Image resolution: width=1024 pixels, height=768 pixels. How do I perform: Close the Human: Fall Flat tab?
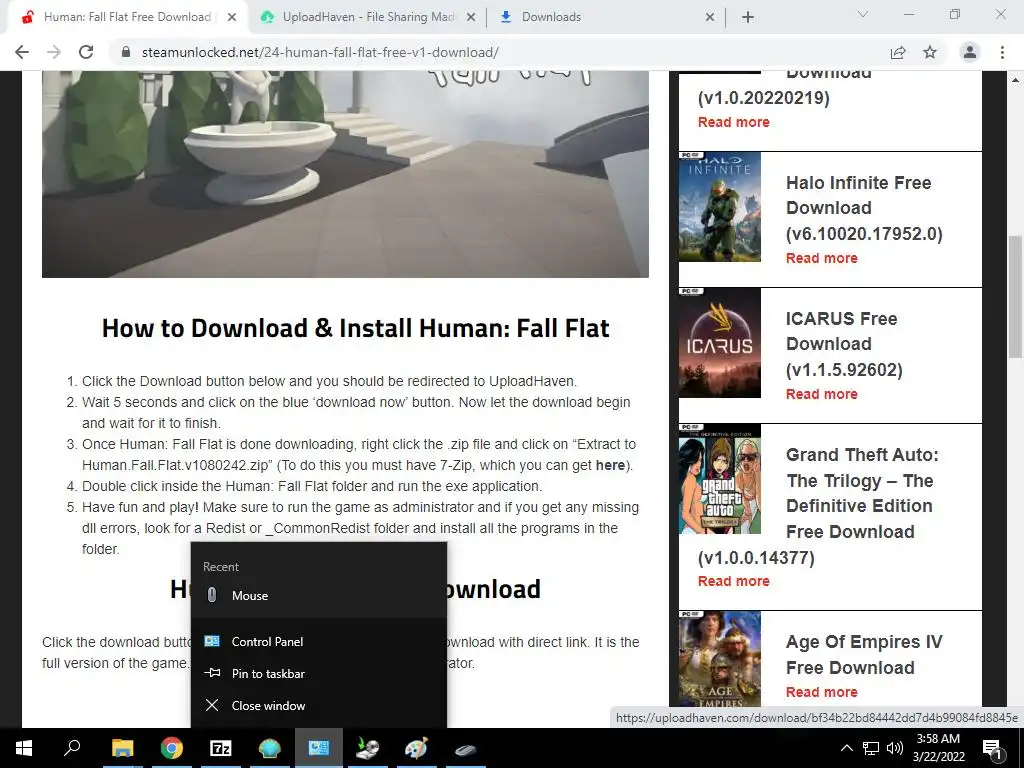(232, 17)
